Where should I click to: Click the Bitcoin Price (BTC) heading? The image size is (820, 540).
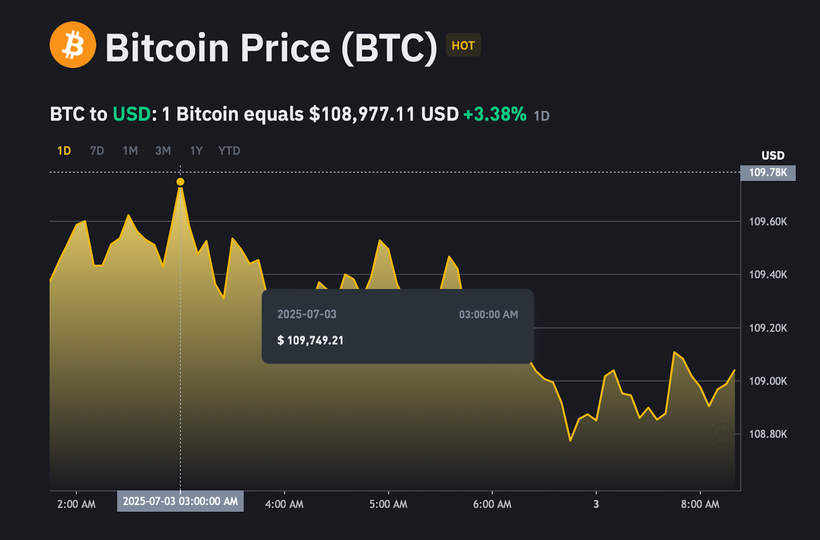[x=271, y=48]
